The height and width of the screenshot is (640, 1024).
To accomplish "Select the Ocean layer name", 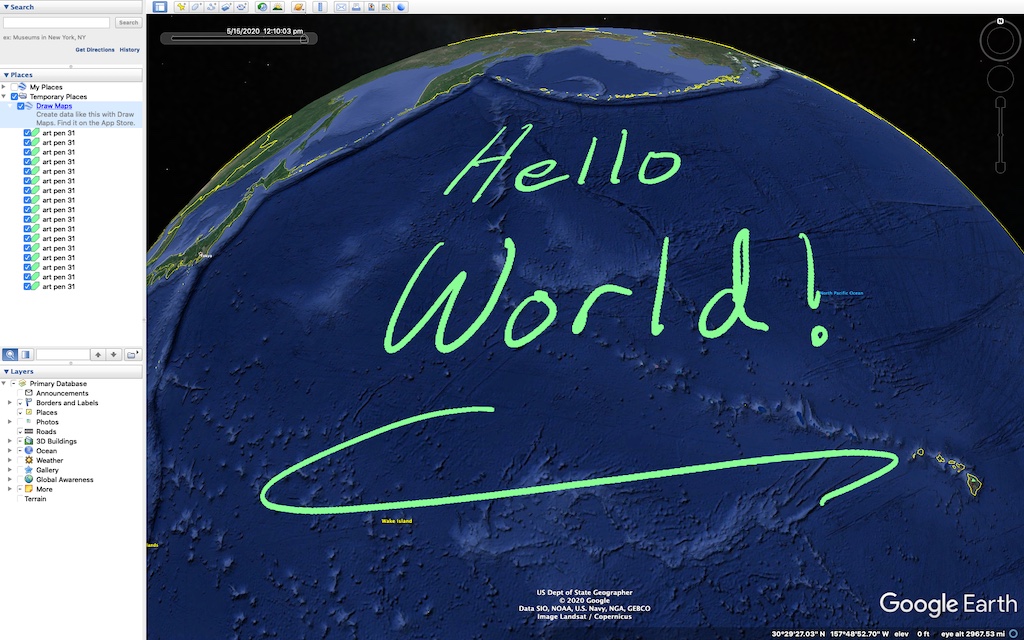I will tap(46, 451).
